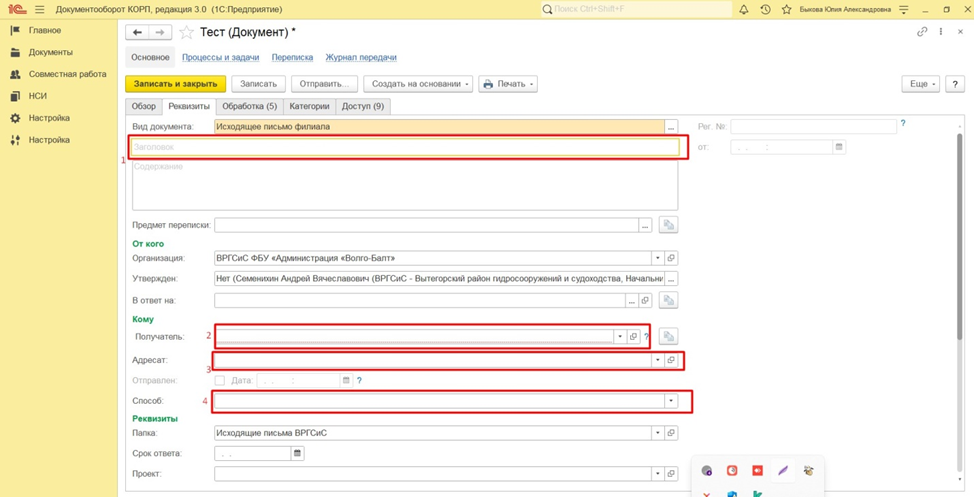
Task: Click the Отправить... button
Action: 325,84
